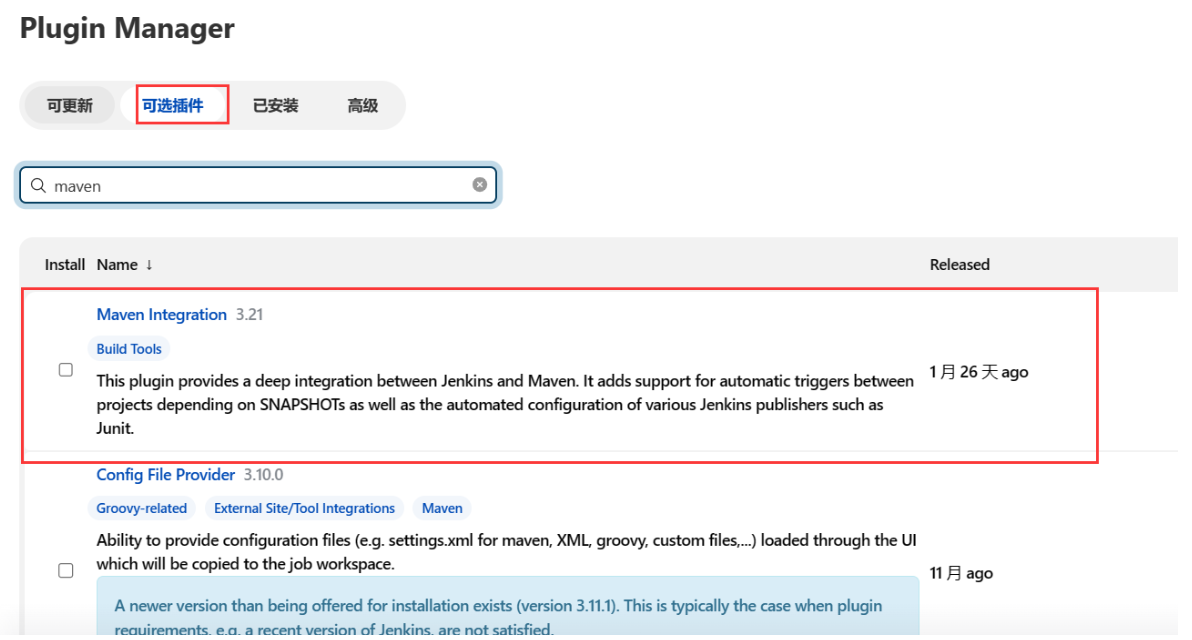
Task: Open the 已安装 tab
Action: 275,106
